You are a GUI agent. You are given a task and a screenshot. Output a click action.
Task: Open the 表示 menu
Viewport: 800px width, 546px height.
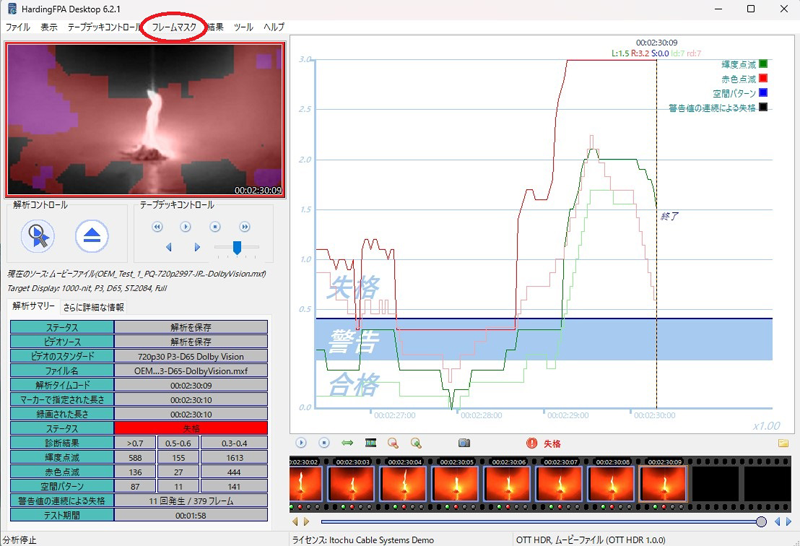[49, 27]
